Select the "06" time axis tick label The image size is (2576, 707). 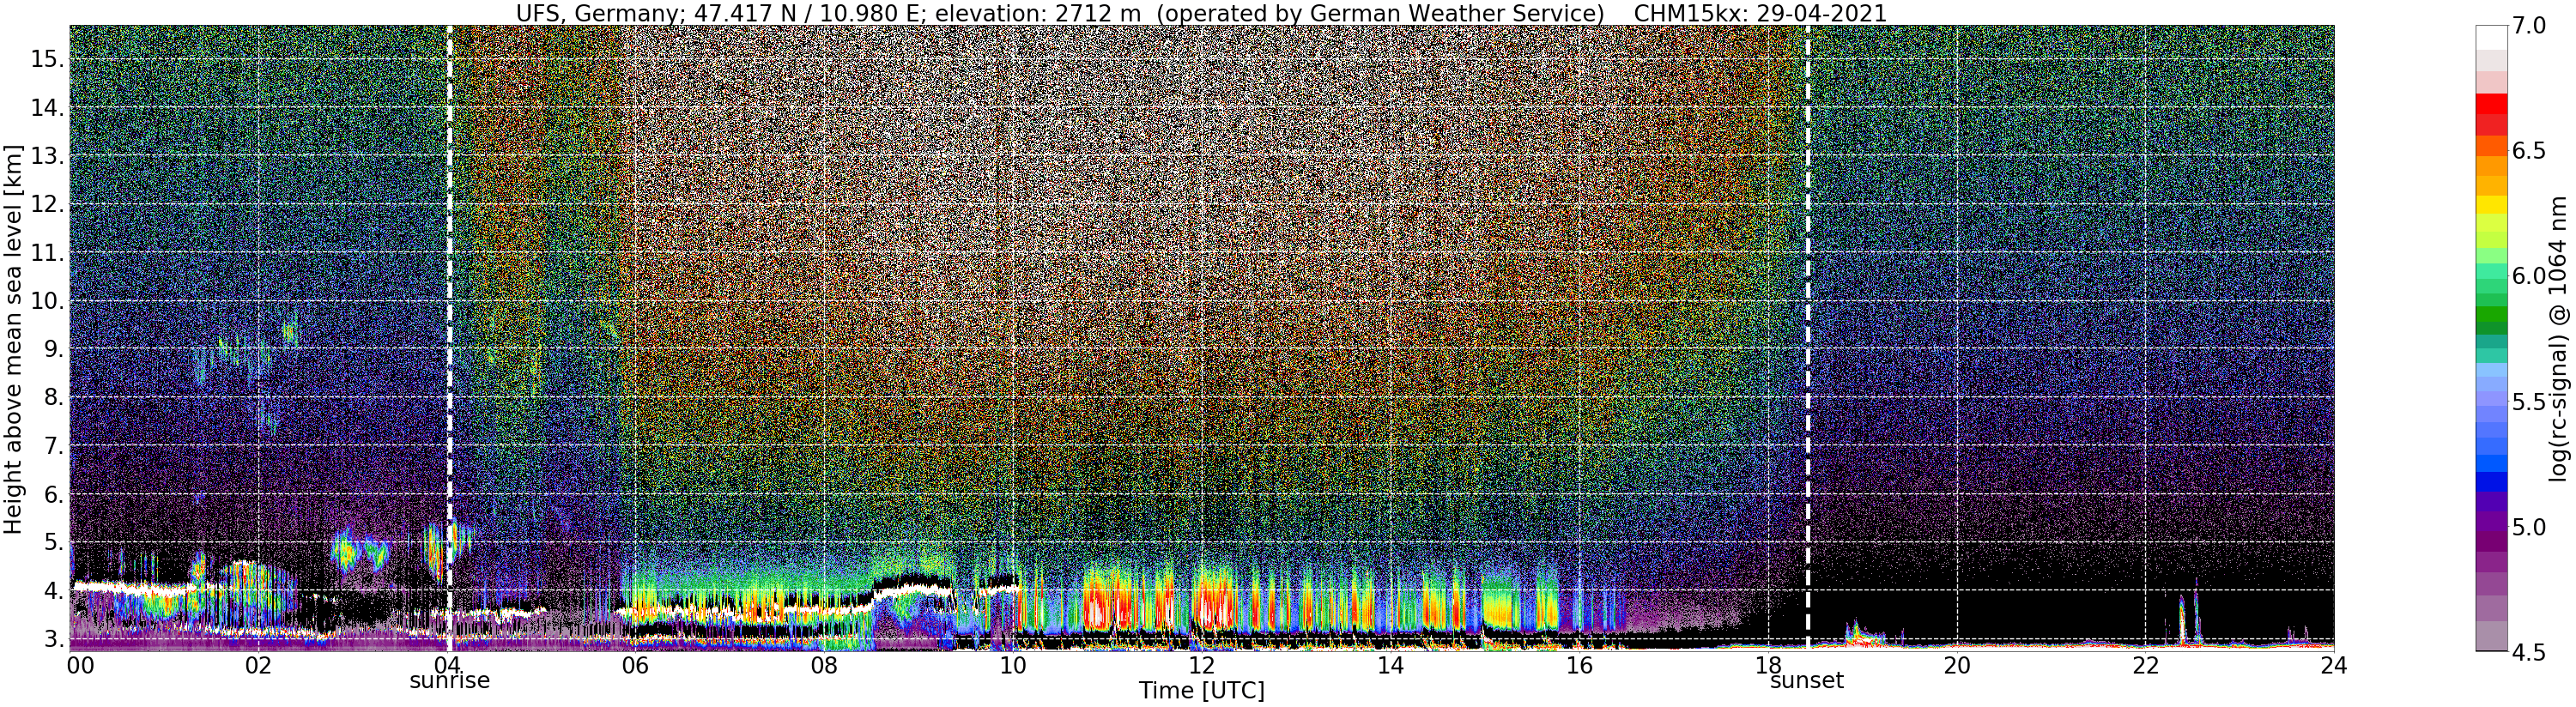click(635, 665)
